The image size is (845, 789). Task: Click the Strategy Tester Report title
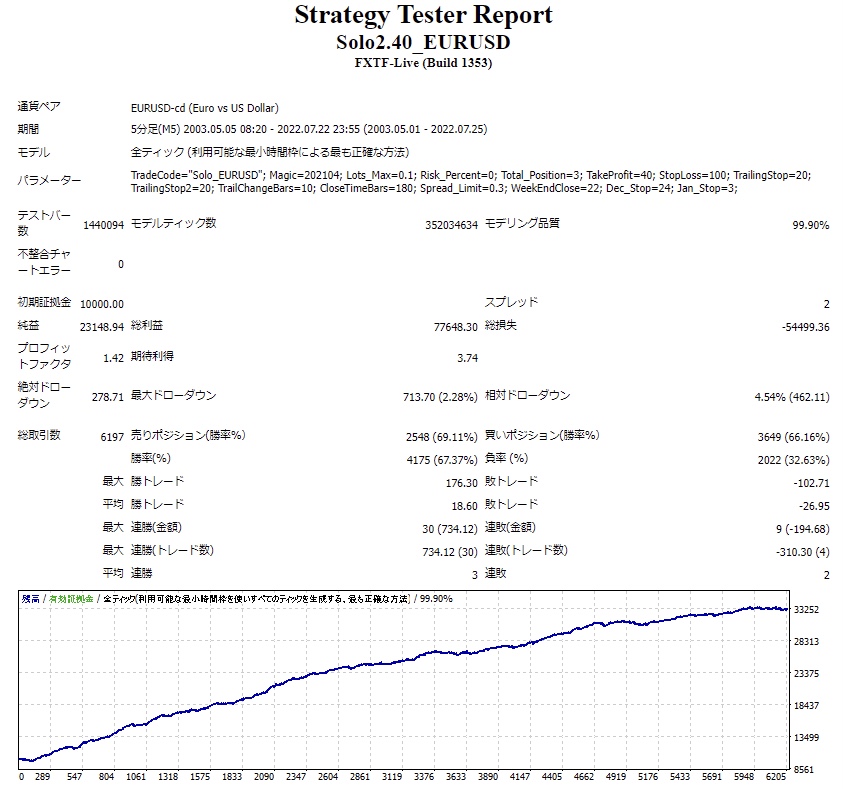(423, 16)
